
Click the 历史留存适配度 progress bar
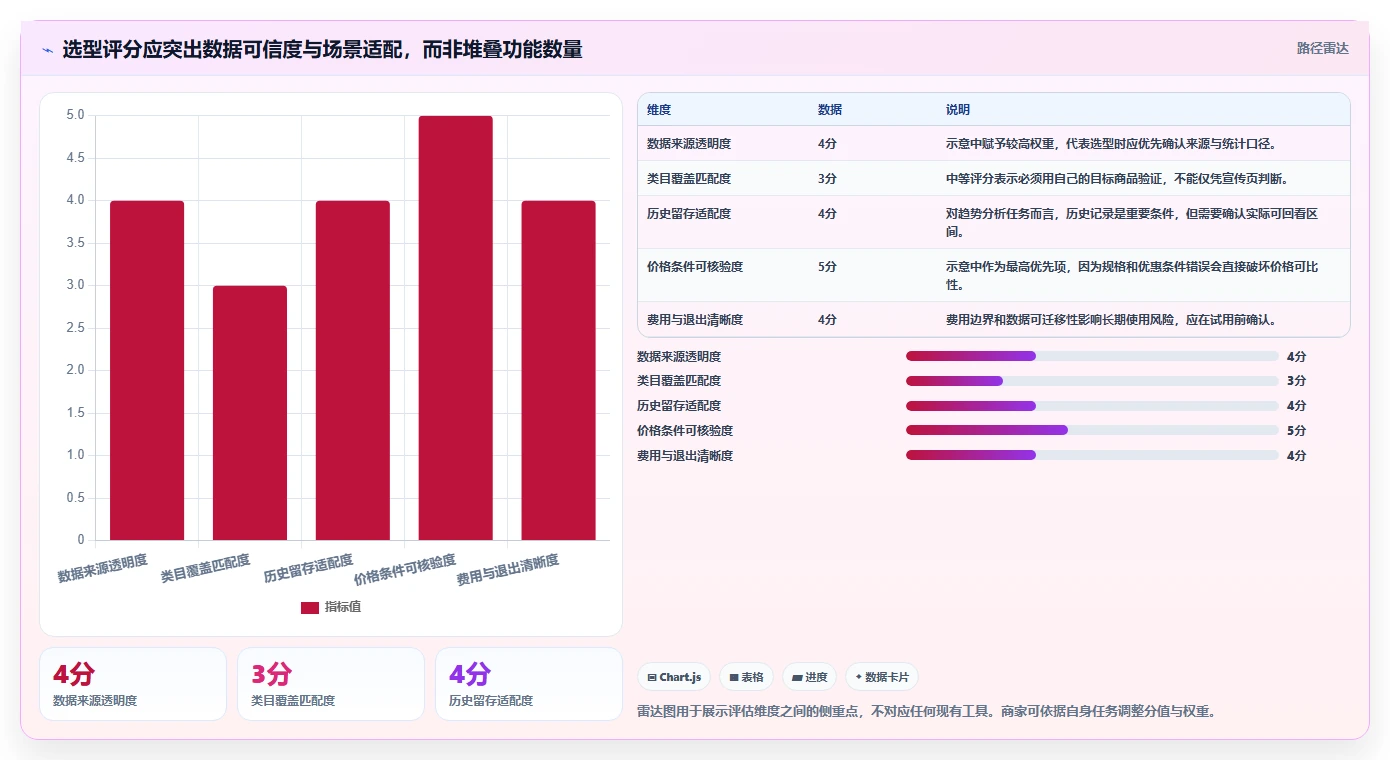pos(1092,406)
